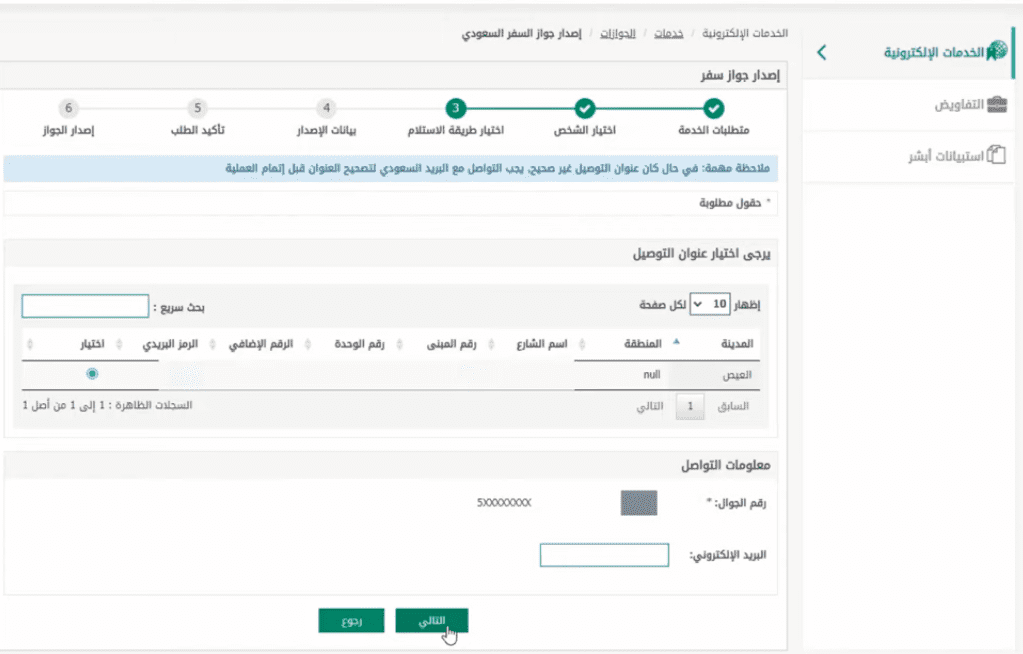This screenshot has width=1023, height=654.
Task: Click the العيص city cell
Action: click(x=737, y=375)
